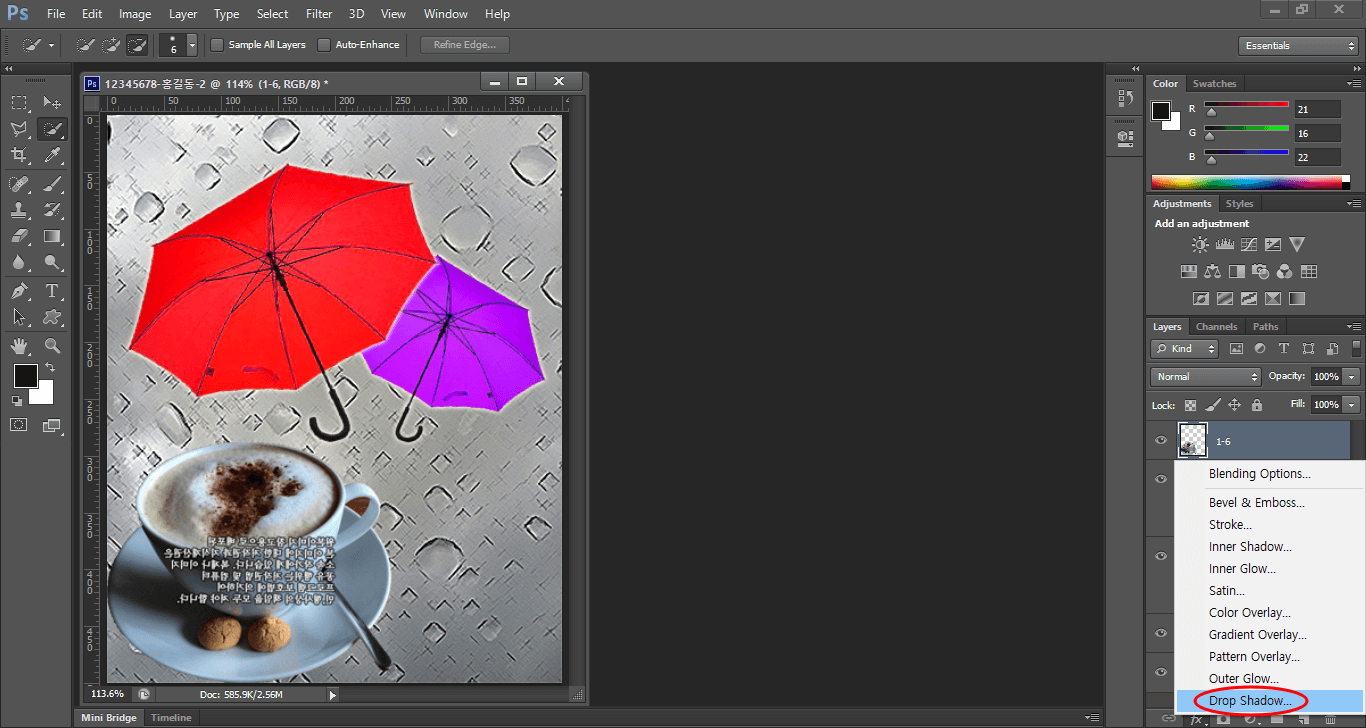The width and height of the screenshot is (1366, 728).
Task: Select the Brush tool
Action: pyautogui.click(x=52, y=184)
